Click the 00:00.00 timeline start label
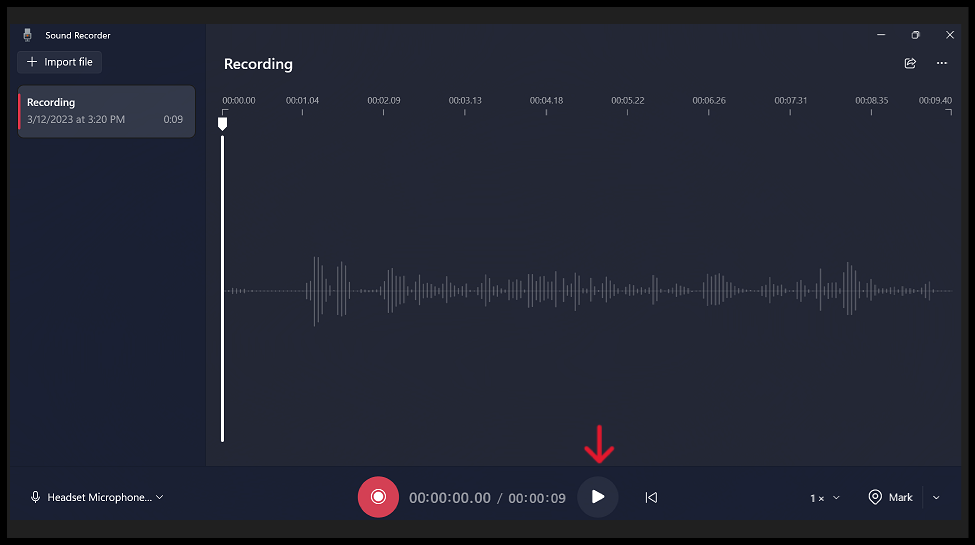This screenshot has height=545, width=975. 239,100
